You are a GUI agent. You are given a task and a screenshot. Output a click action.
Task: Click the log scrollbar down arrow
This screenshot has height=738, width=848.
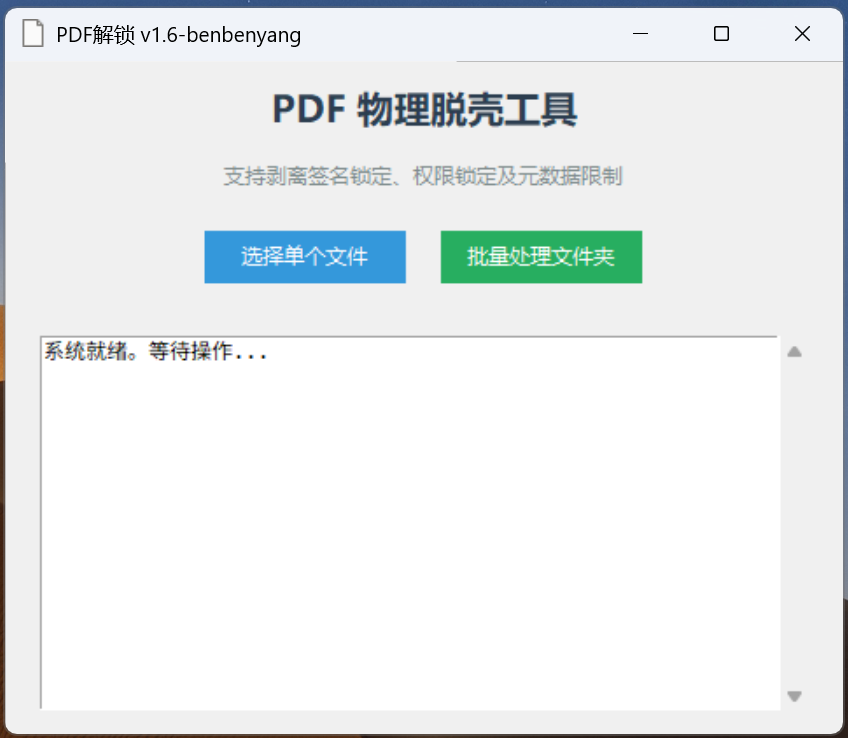[795, 696]
